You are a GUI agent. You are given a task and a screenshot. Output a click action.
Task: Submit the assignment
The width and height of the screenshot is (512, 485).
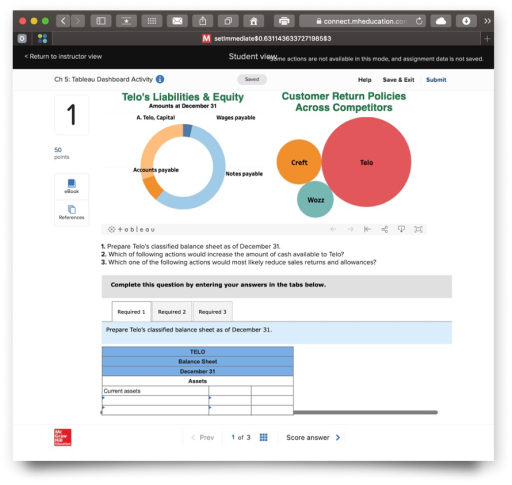point(436,80)
